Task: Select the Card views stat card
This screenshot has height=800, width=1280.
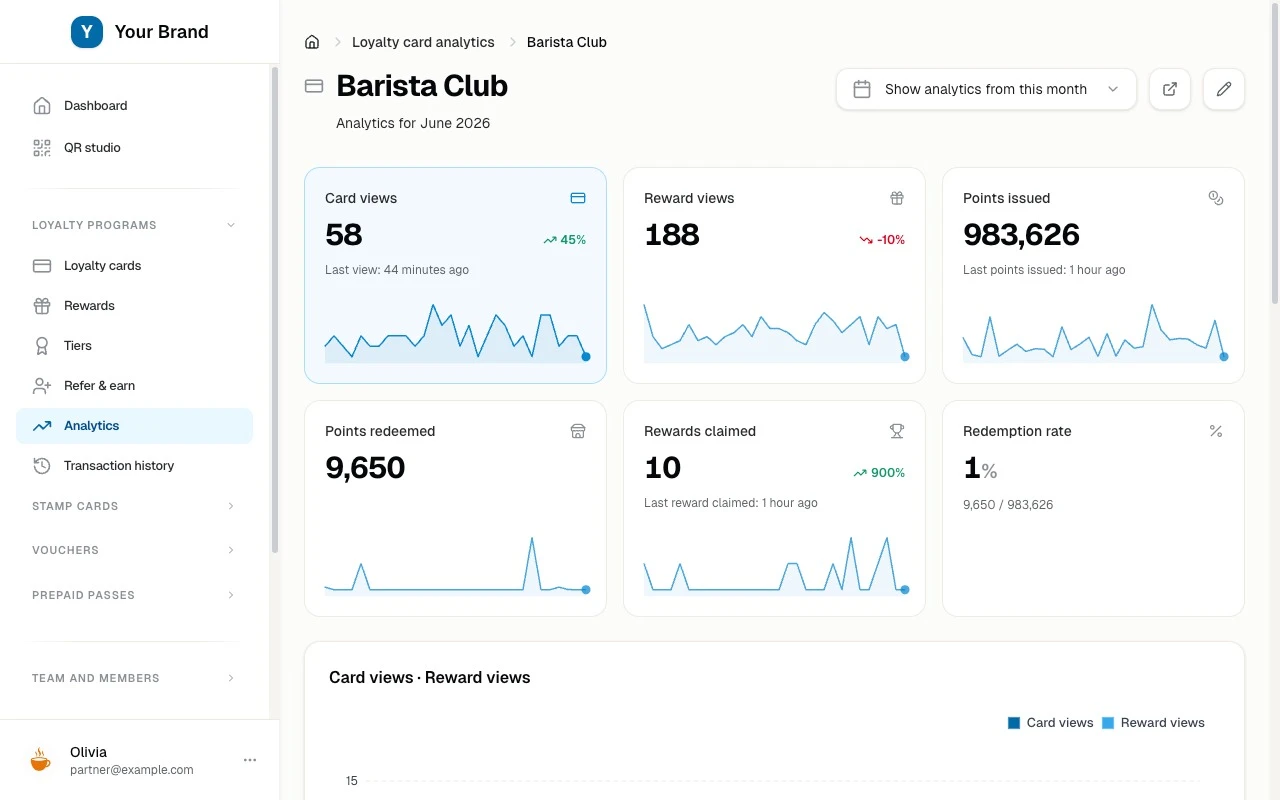Action: (x=455, y=275)
